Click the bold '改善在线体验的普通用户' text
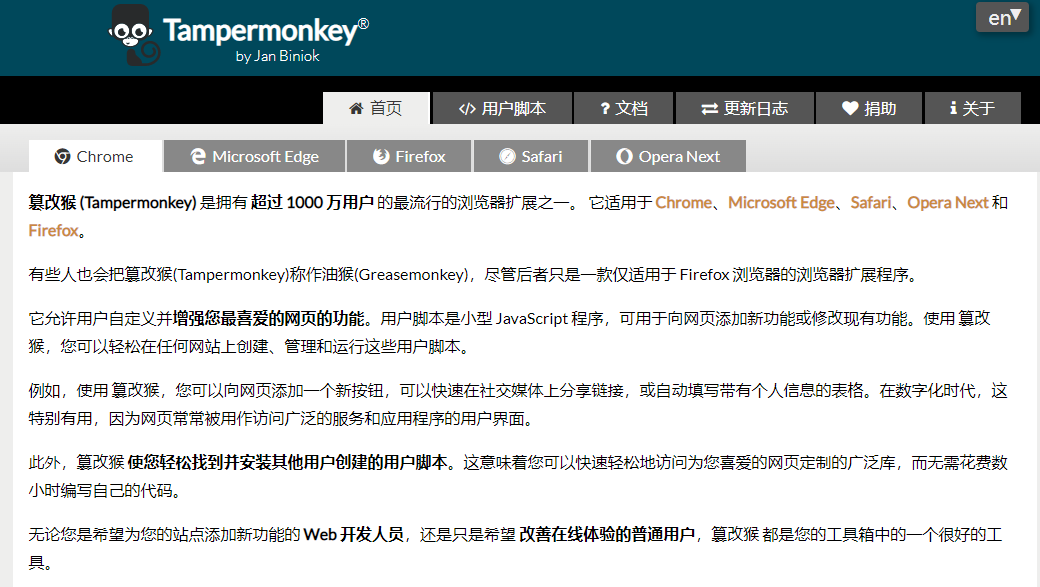1040x587 pixels. (606, 535)
